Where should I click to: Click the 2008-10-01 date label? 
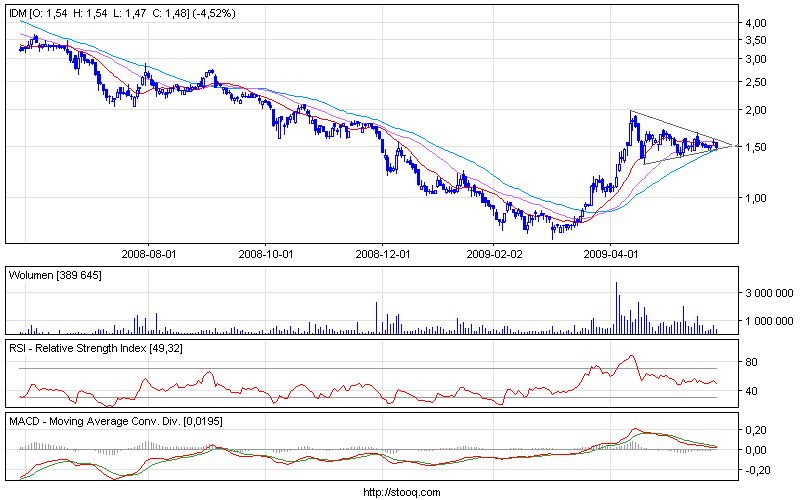(x=266, y=254)
